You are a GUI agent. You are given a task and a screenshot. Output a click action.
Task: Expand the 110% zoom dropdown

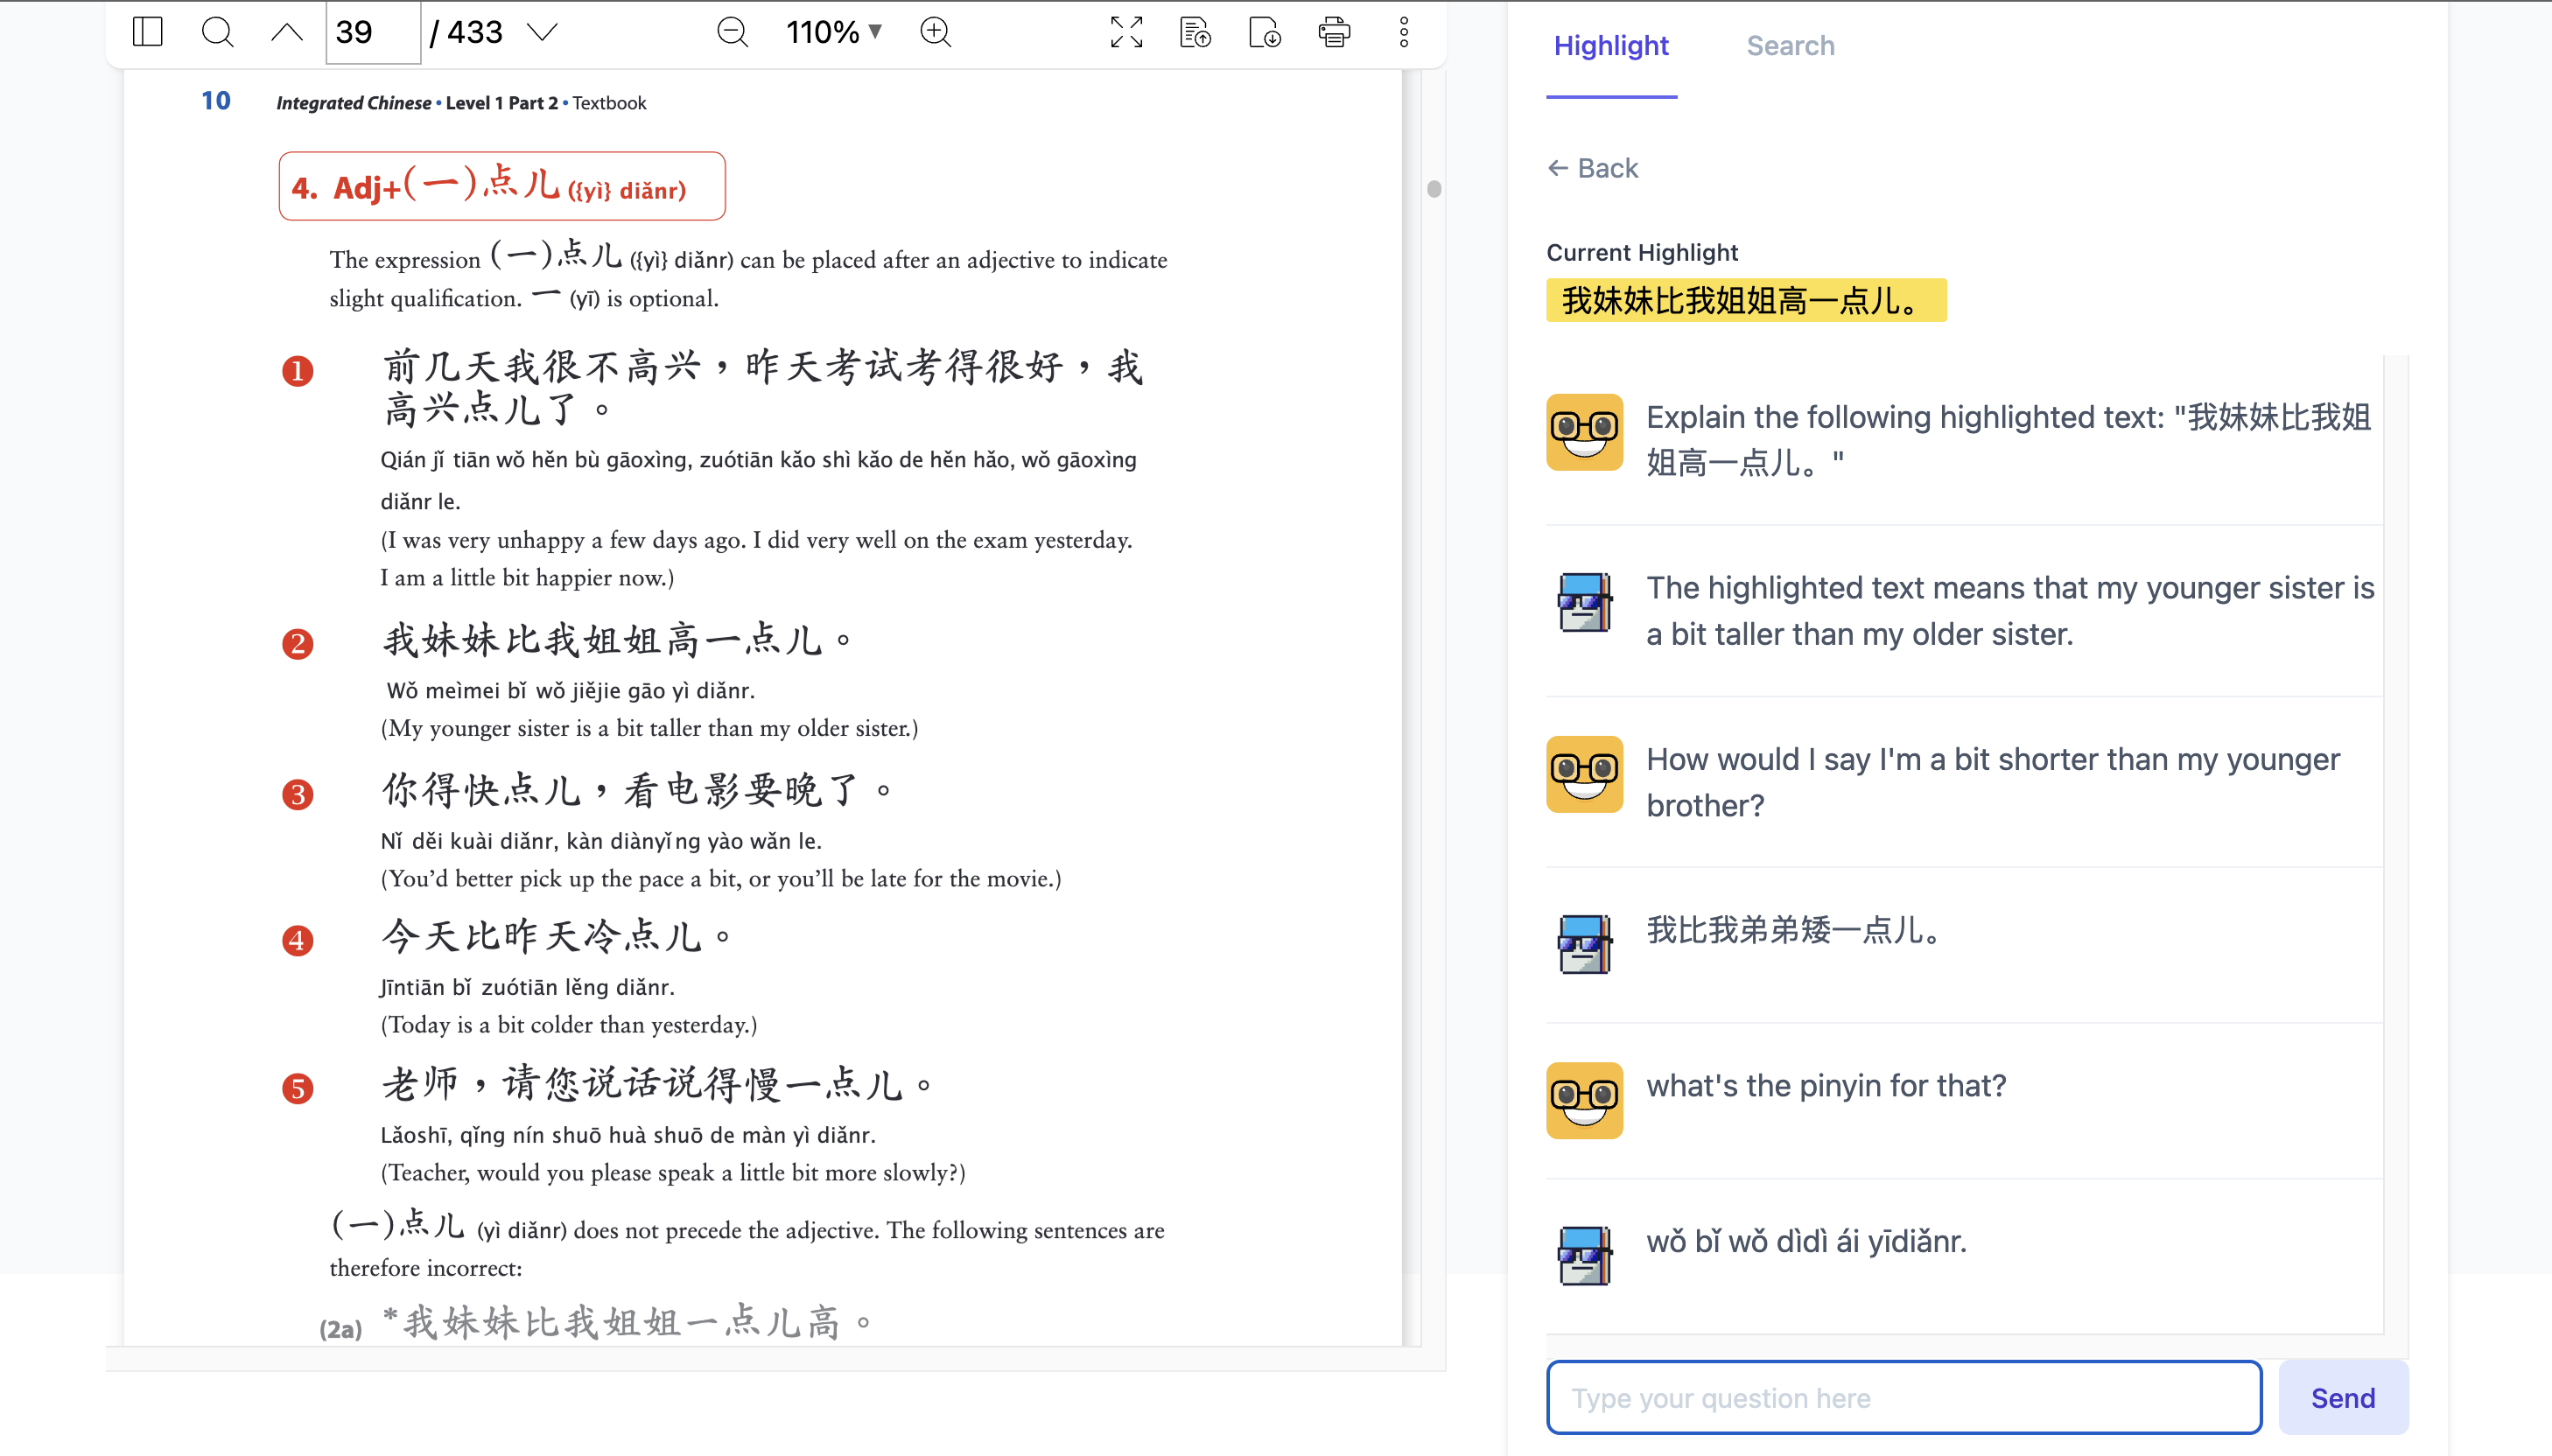834,32
